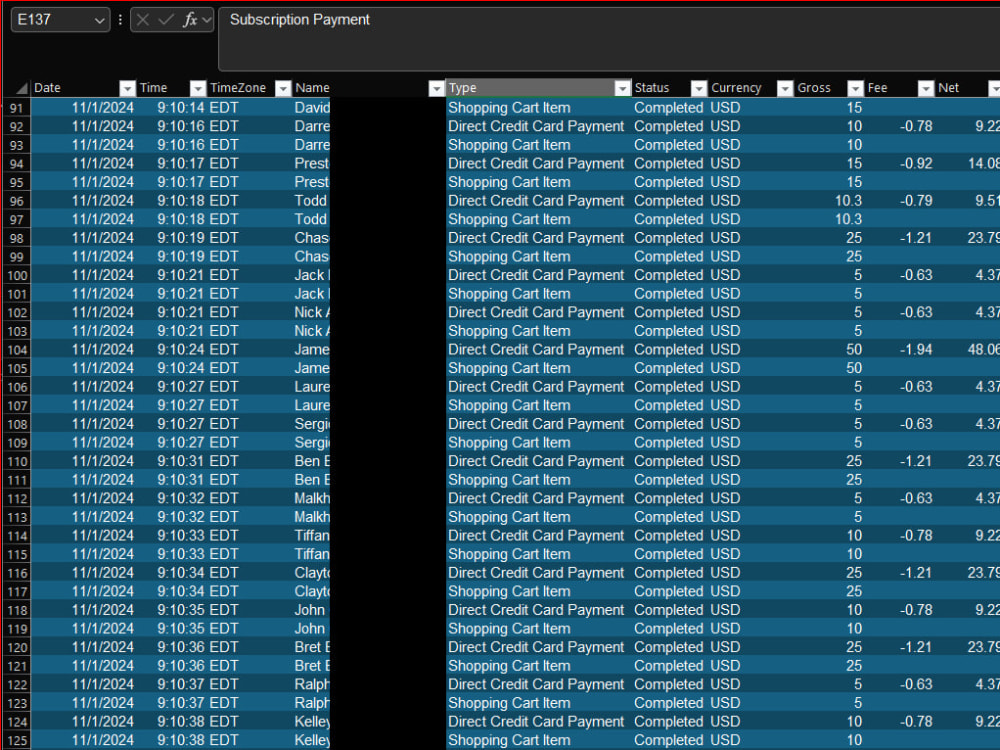The image size is (1000, 750).
Task: Select row header 125
Action: [17, 740]
